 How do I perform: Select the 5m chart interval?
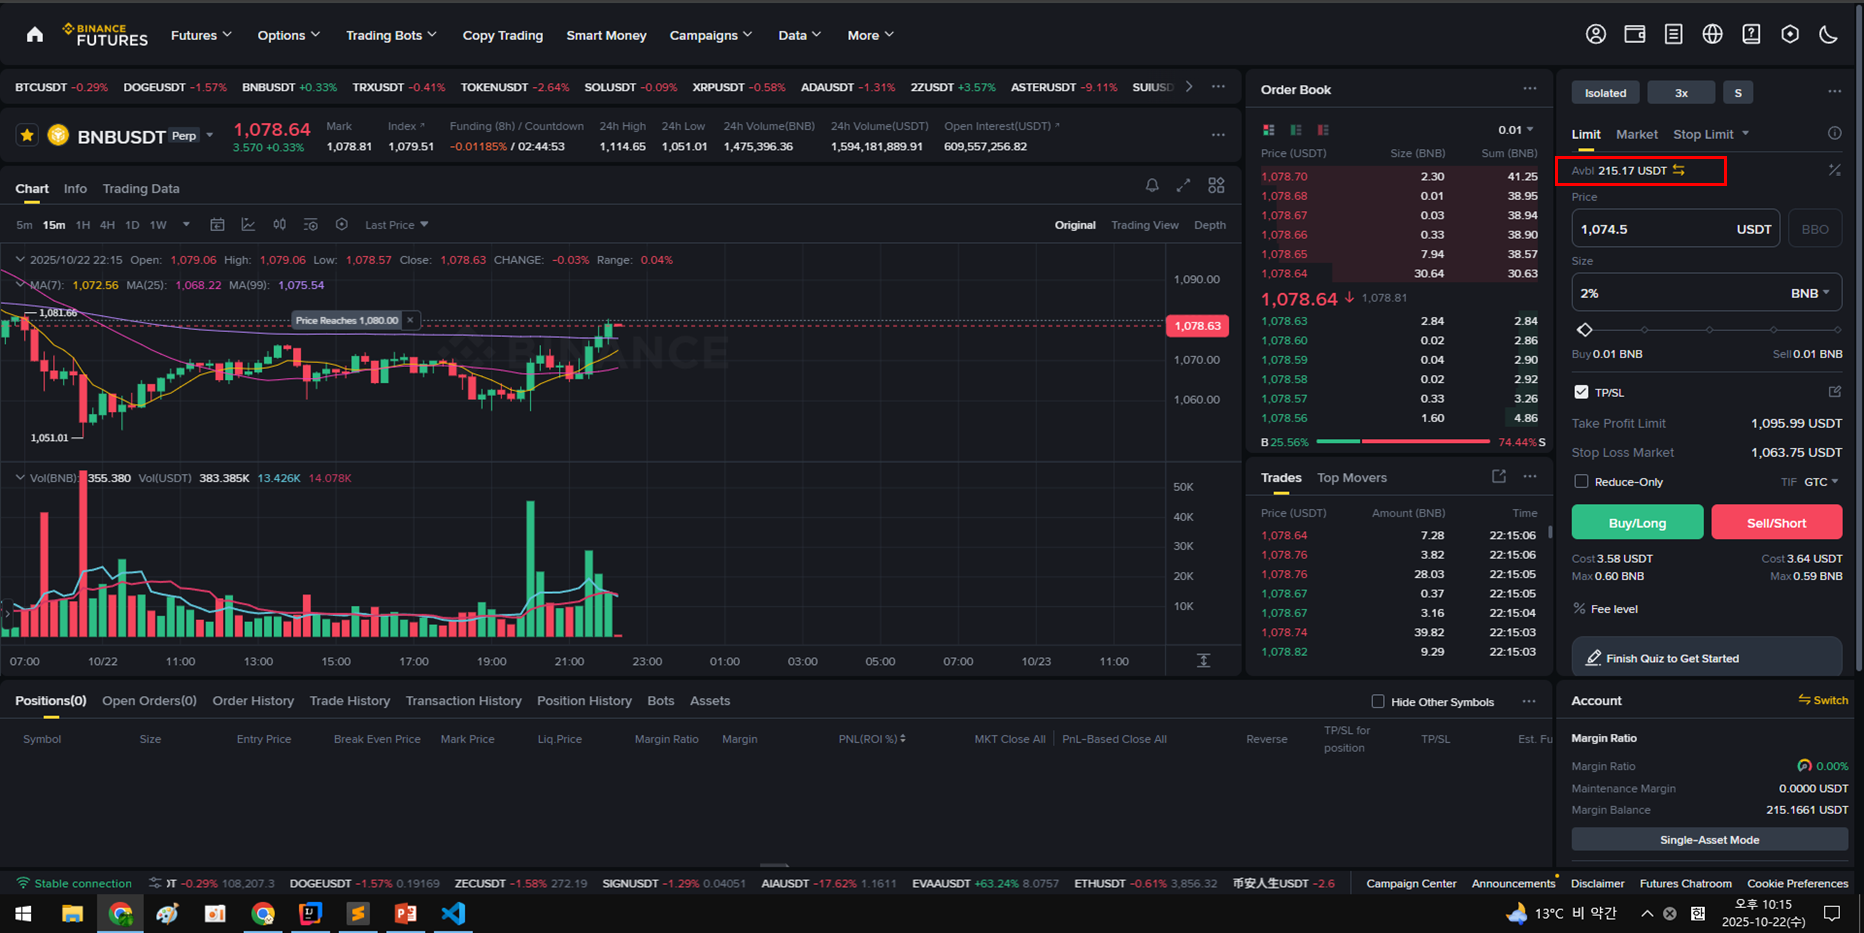(x=24, y=225)
